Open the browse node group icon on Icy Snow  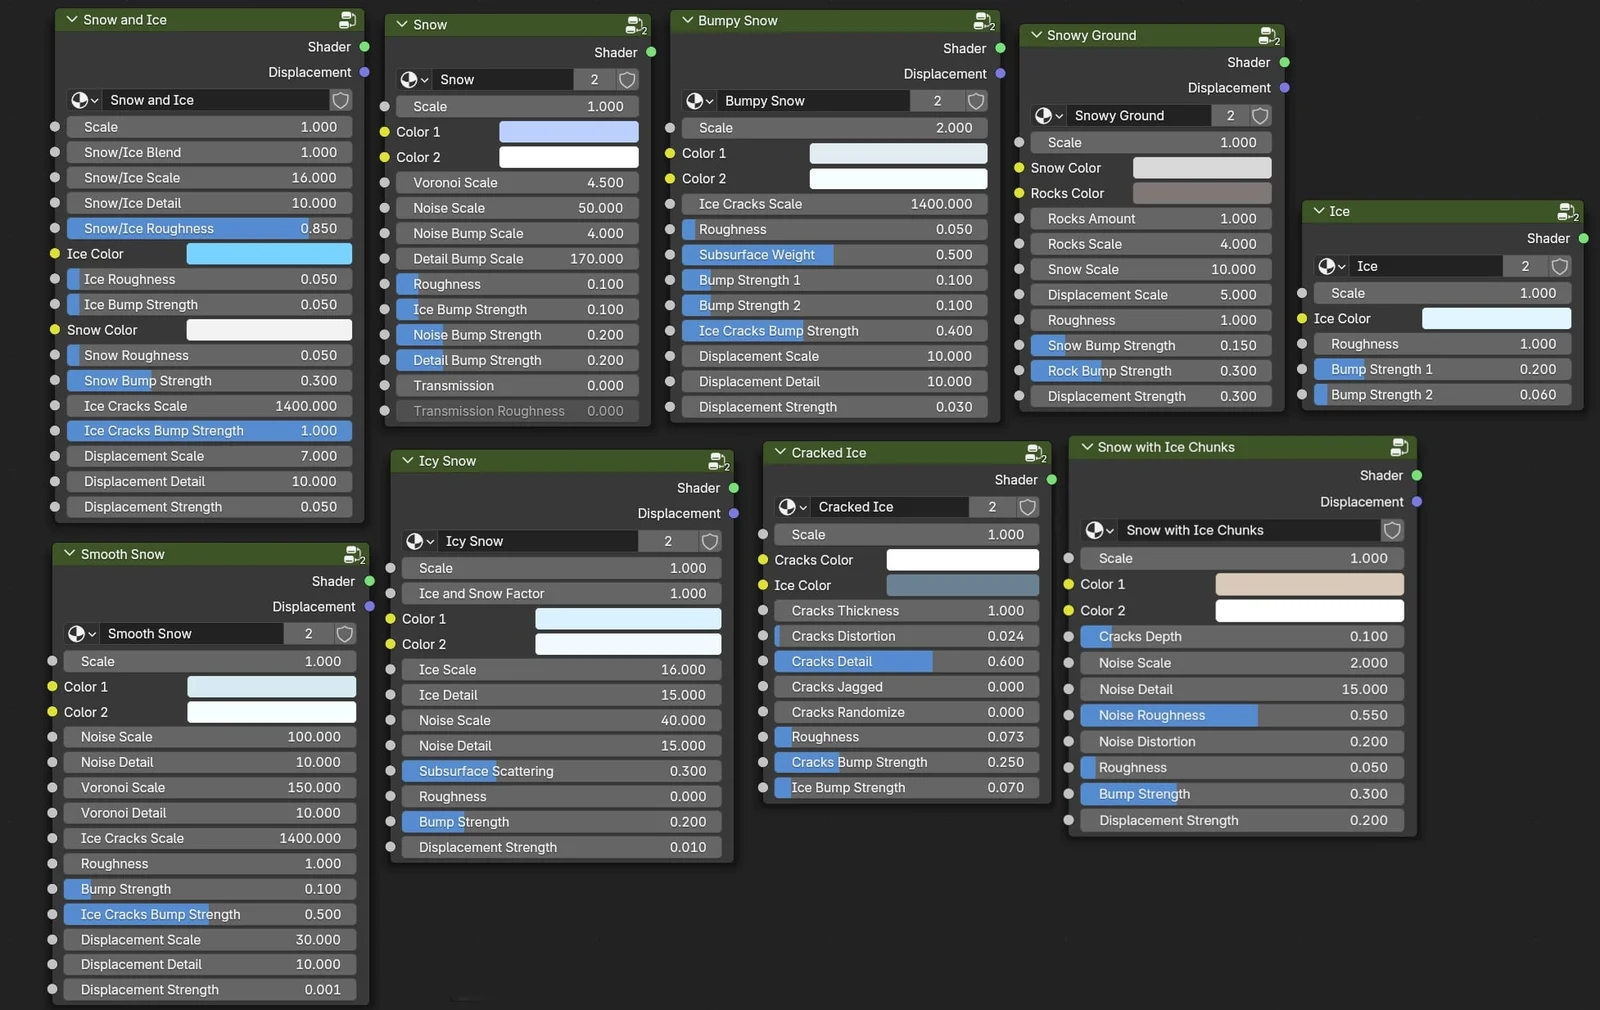click(416, 541)
